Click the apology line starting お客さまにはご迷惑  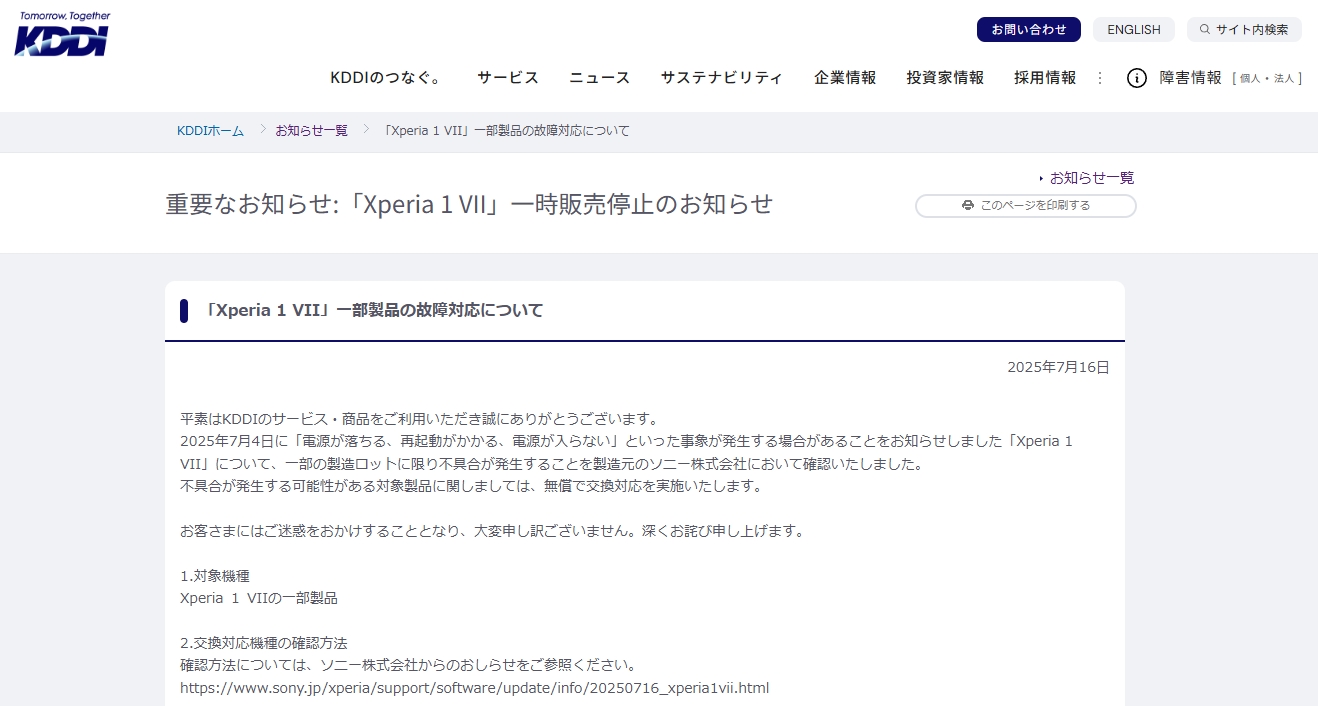492,531
